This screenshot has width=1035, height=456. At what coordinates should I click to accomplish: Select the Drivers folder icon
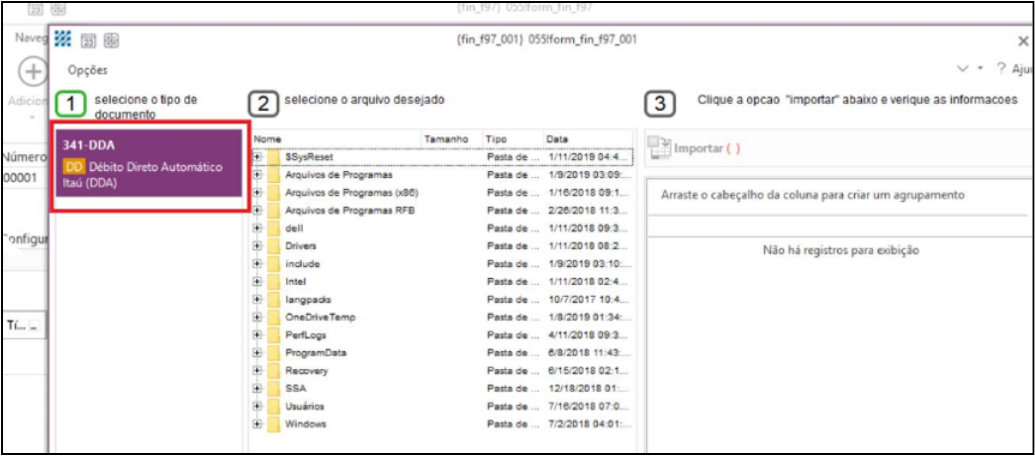(x=274, y=246)
